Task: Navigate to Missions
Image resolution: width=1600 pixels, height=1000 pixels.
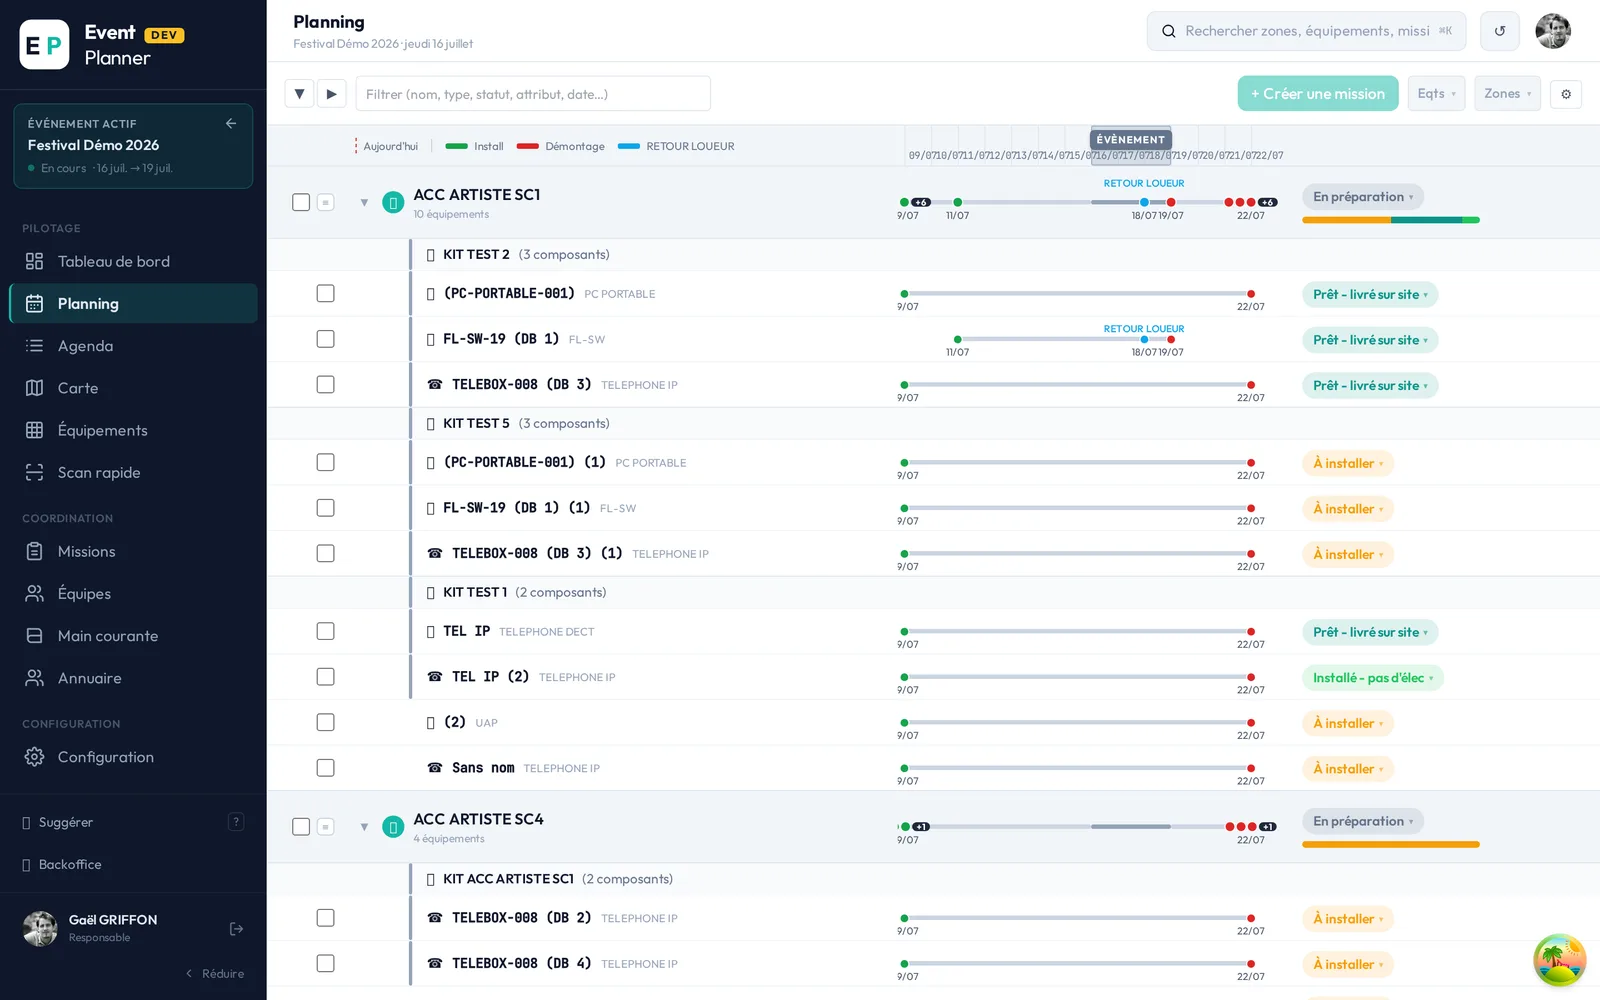Action: click(133, 551)
